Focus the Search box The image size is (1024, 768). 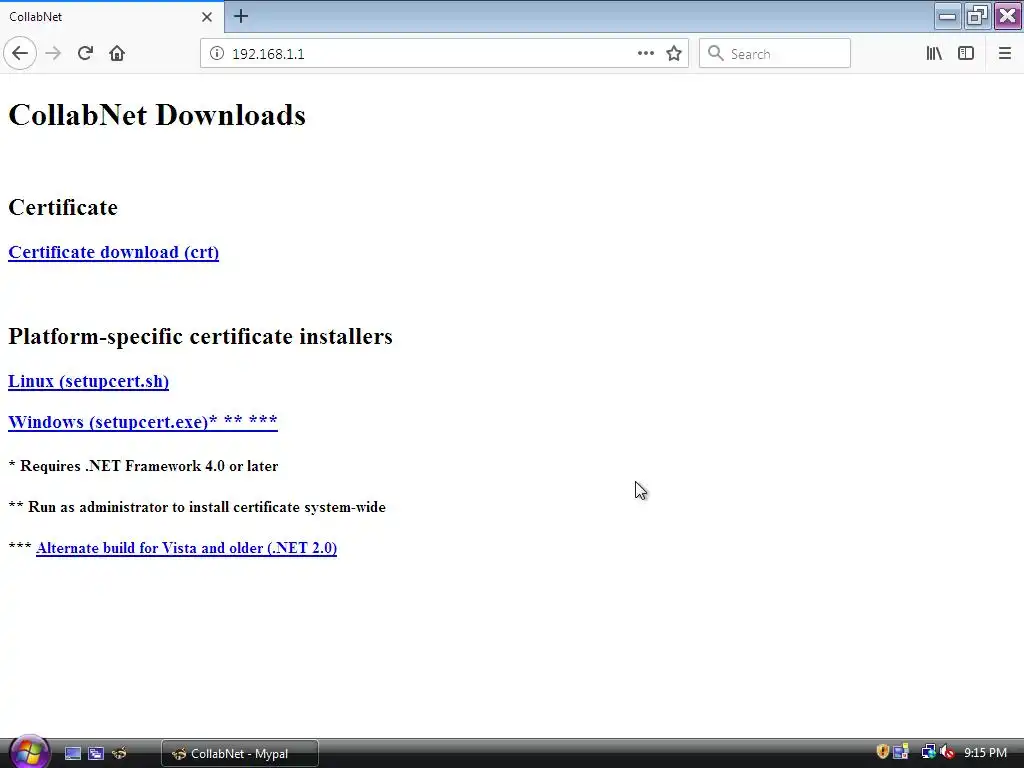pos(775,54)
